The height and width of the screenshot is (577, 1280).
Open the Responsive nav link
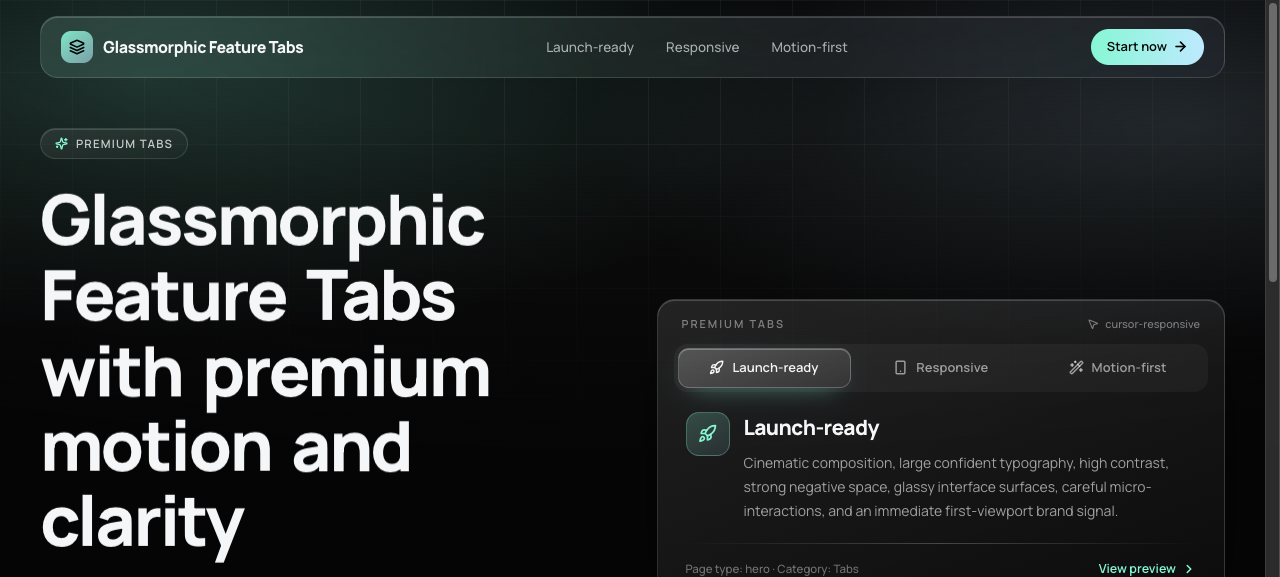tap(703, 47)
